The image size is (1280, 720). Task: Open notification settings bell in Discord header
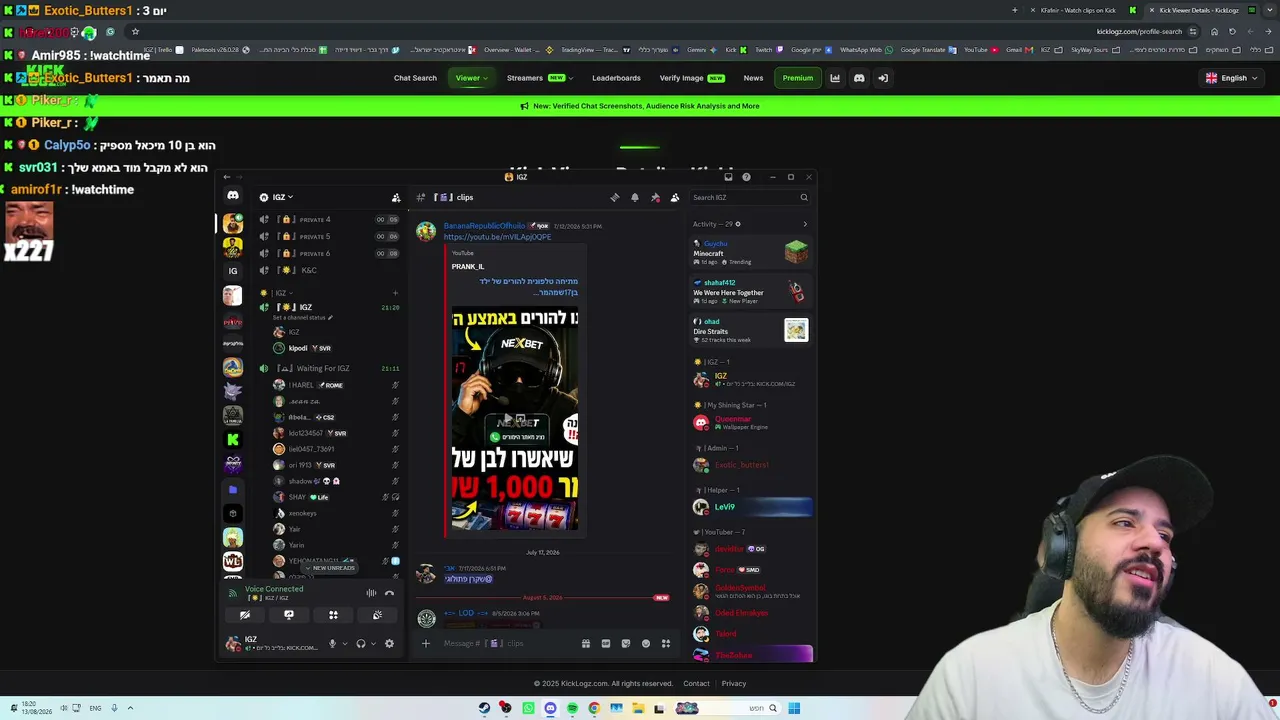(x=635, y=197)
